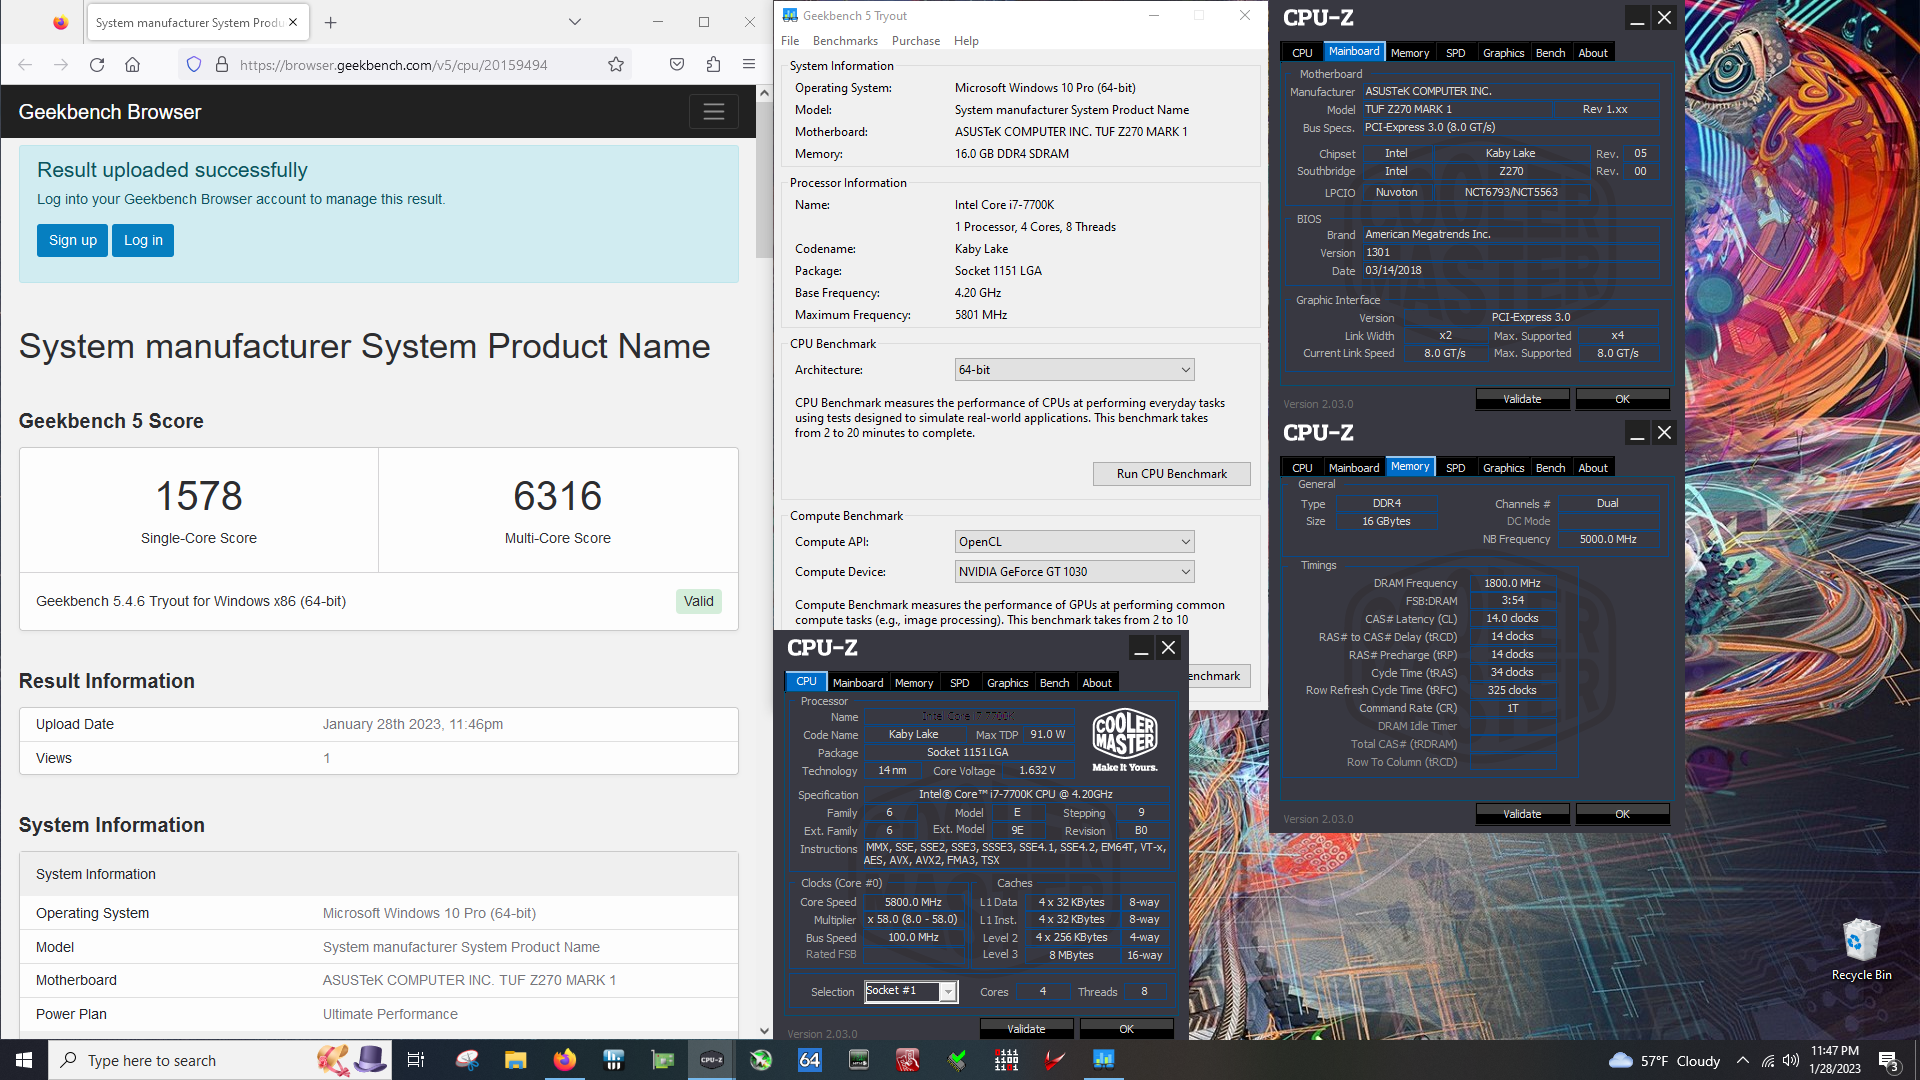Click the 6316 Multi-Core Score value

coord(558,496)
